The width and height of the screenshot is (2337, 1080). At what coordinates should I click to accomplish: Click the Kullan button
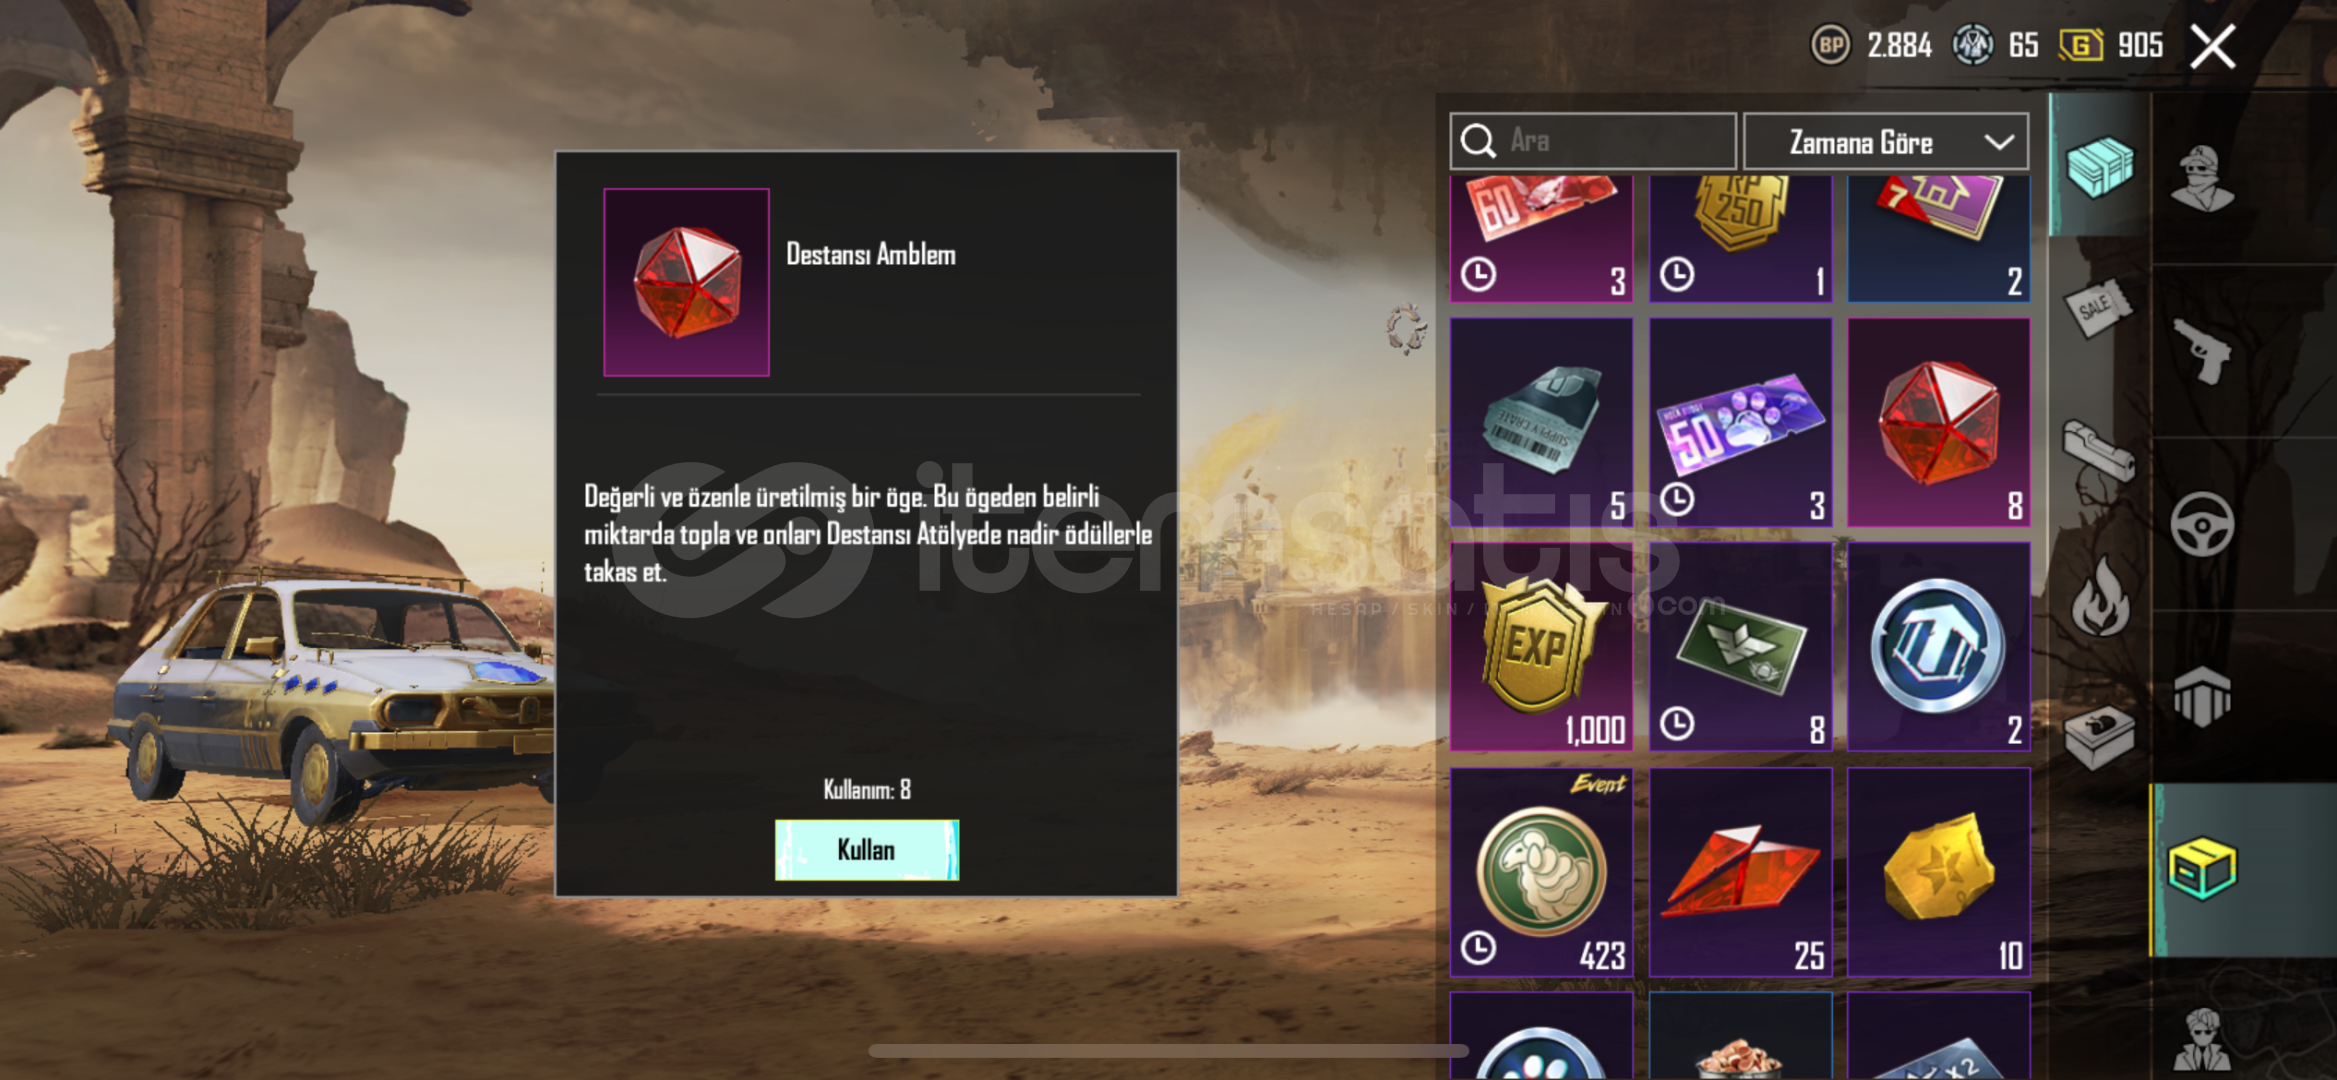(x=866, y=850)
